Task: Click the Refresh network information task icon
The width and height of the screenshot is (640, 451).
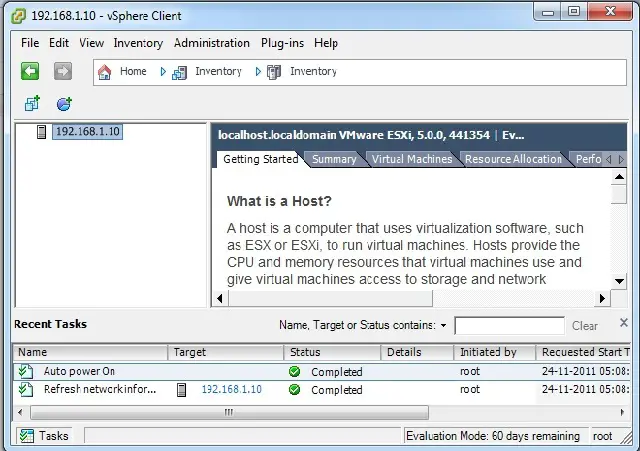Action: 26,390
